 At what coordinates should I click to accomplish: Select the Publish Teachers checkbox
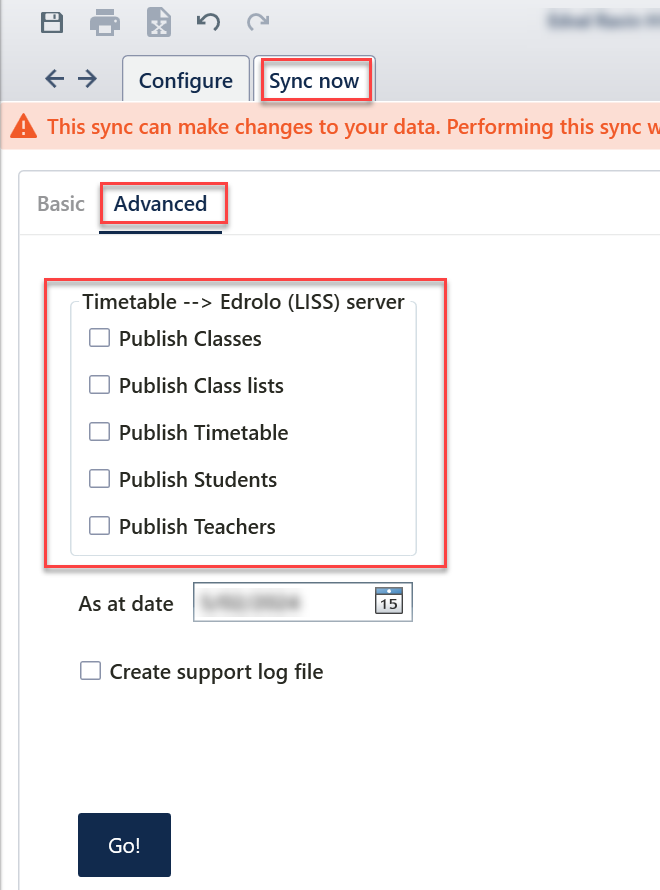click(99, 526)
